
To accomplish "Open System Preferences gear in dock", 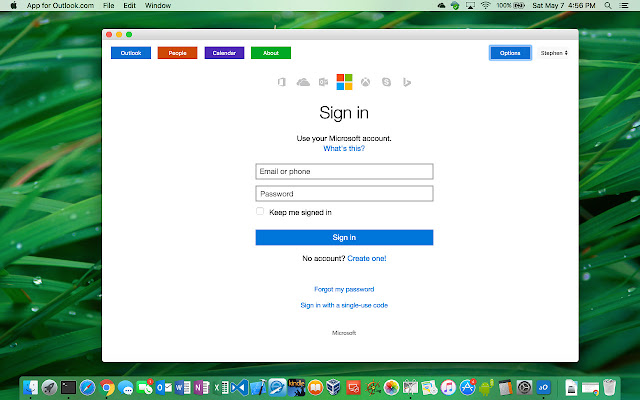I will pos(524,387).
